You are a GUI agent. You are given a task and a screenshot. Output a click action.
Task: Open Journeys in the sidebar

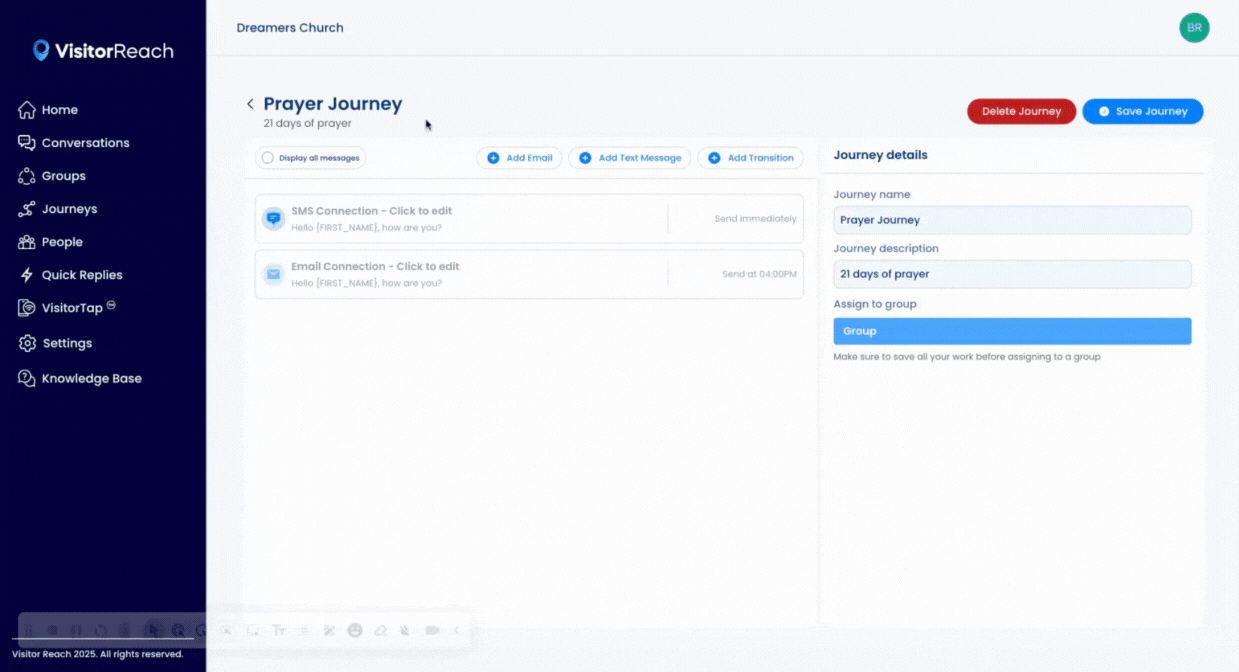(69, 209)
